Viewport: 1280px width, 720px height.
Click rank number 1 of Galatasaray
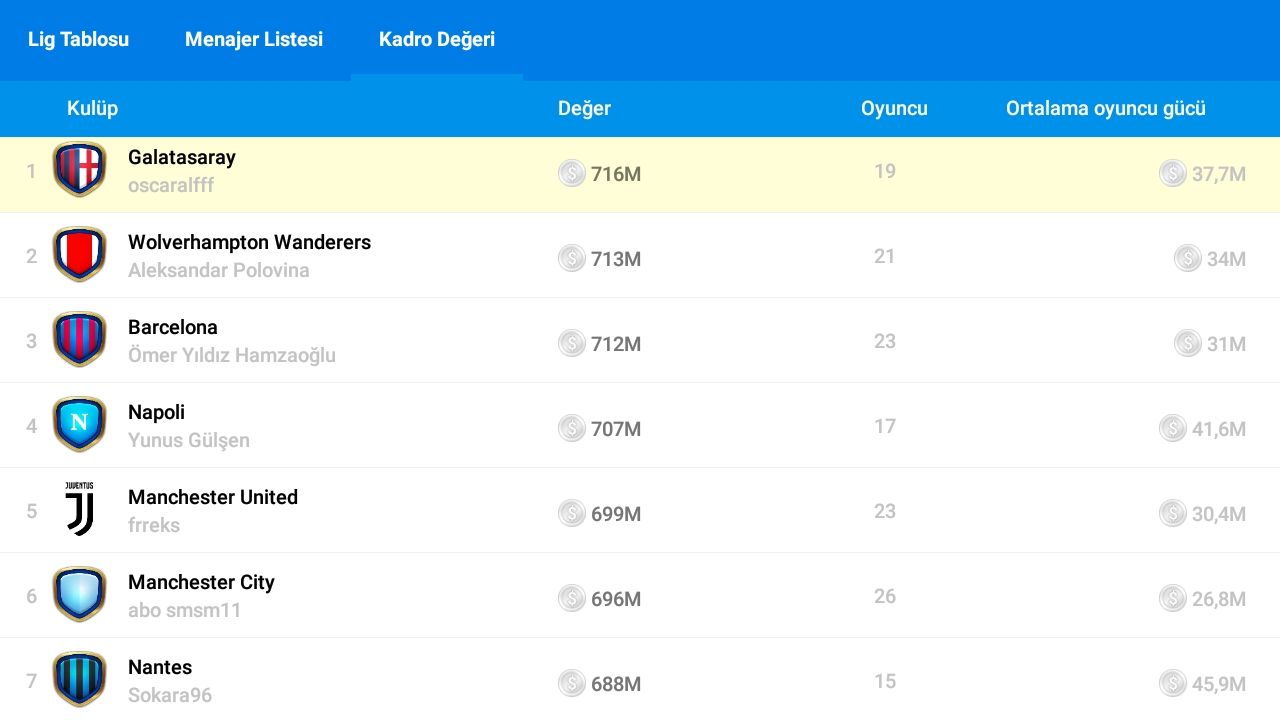point(31,171)
